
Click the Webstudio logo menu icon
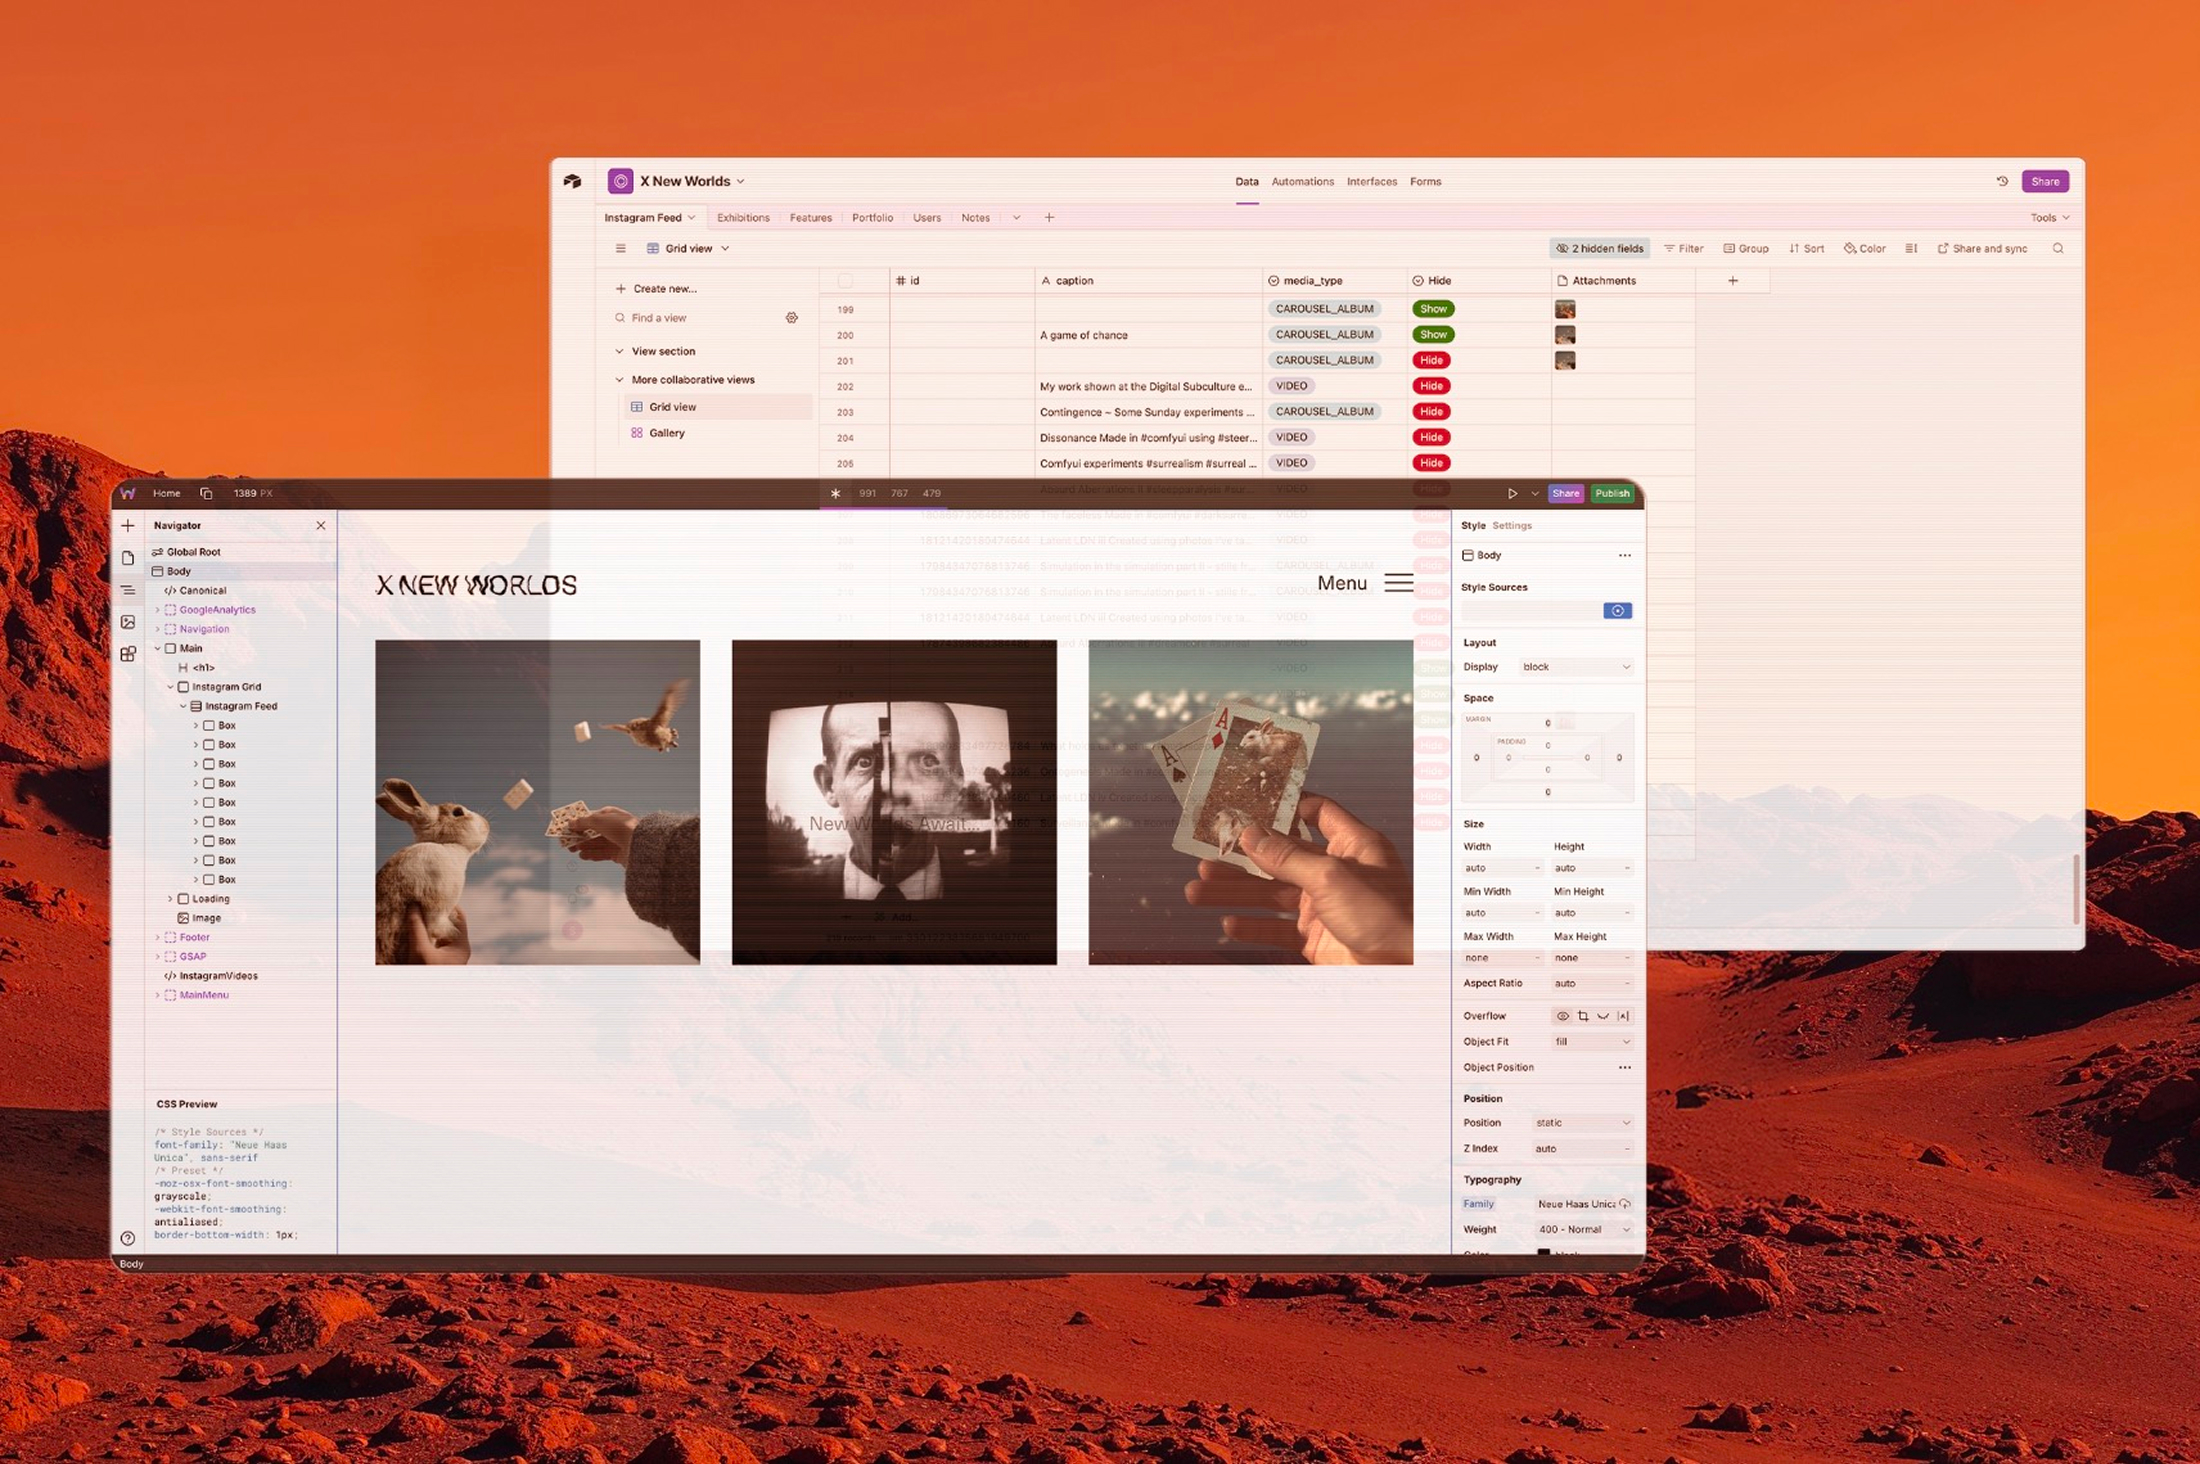128,493
